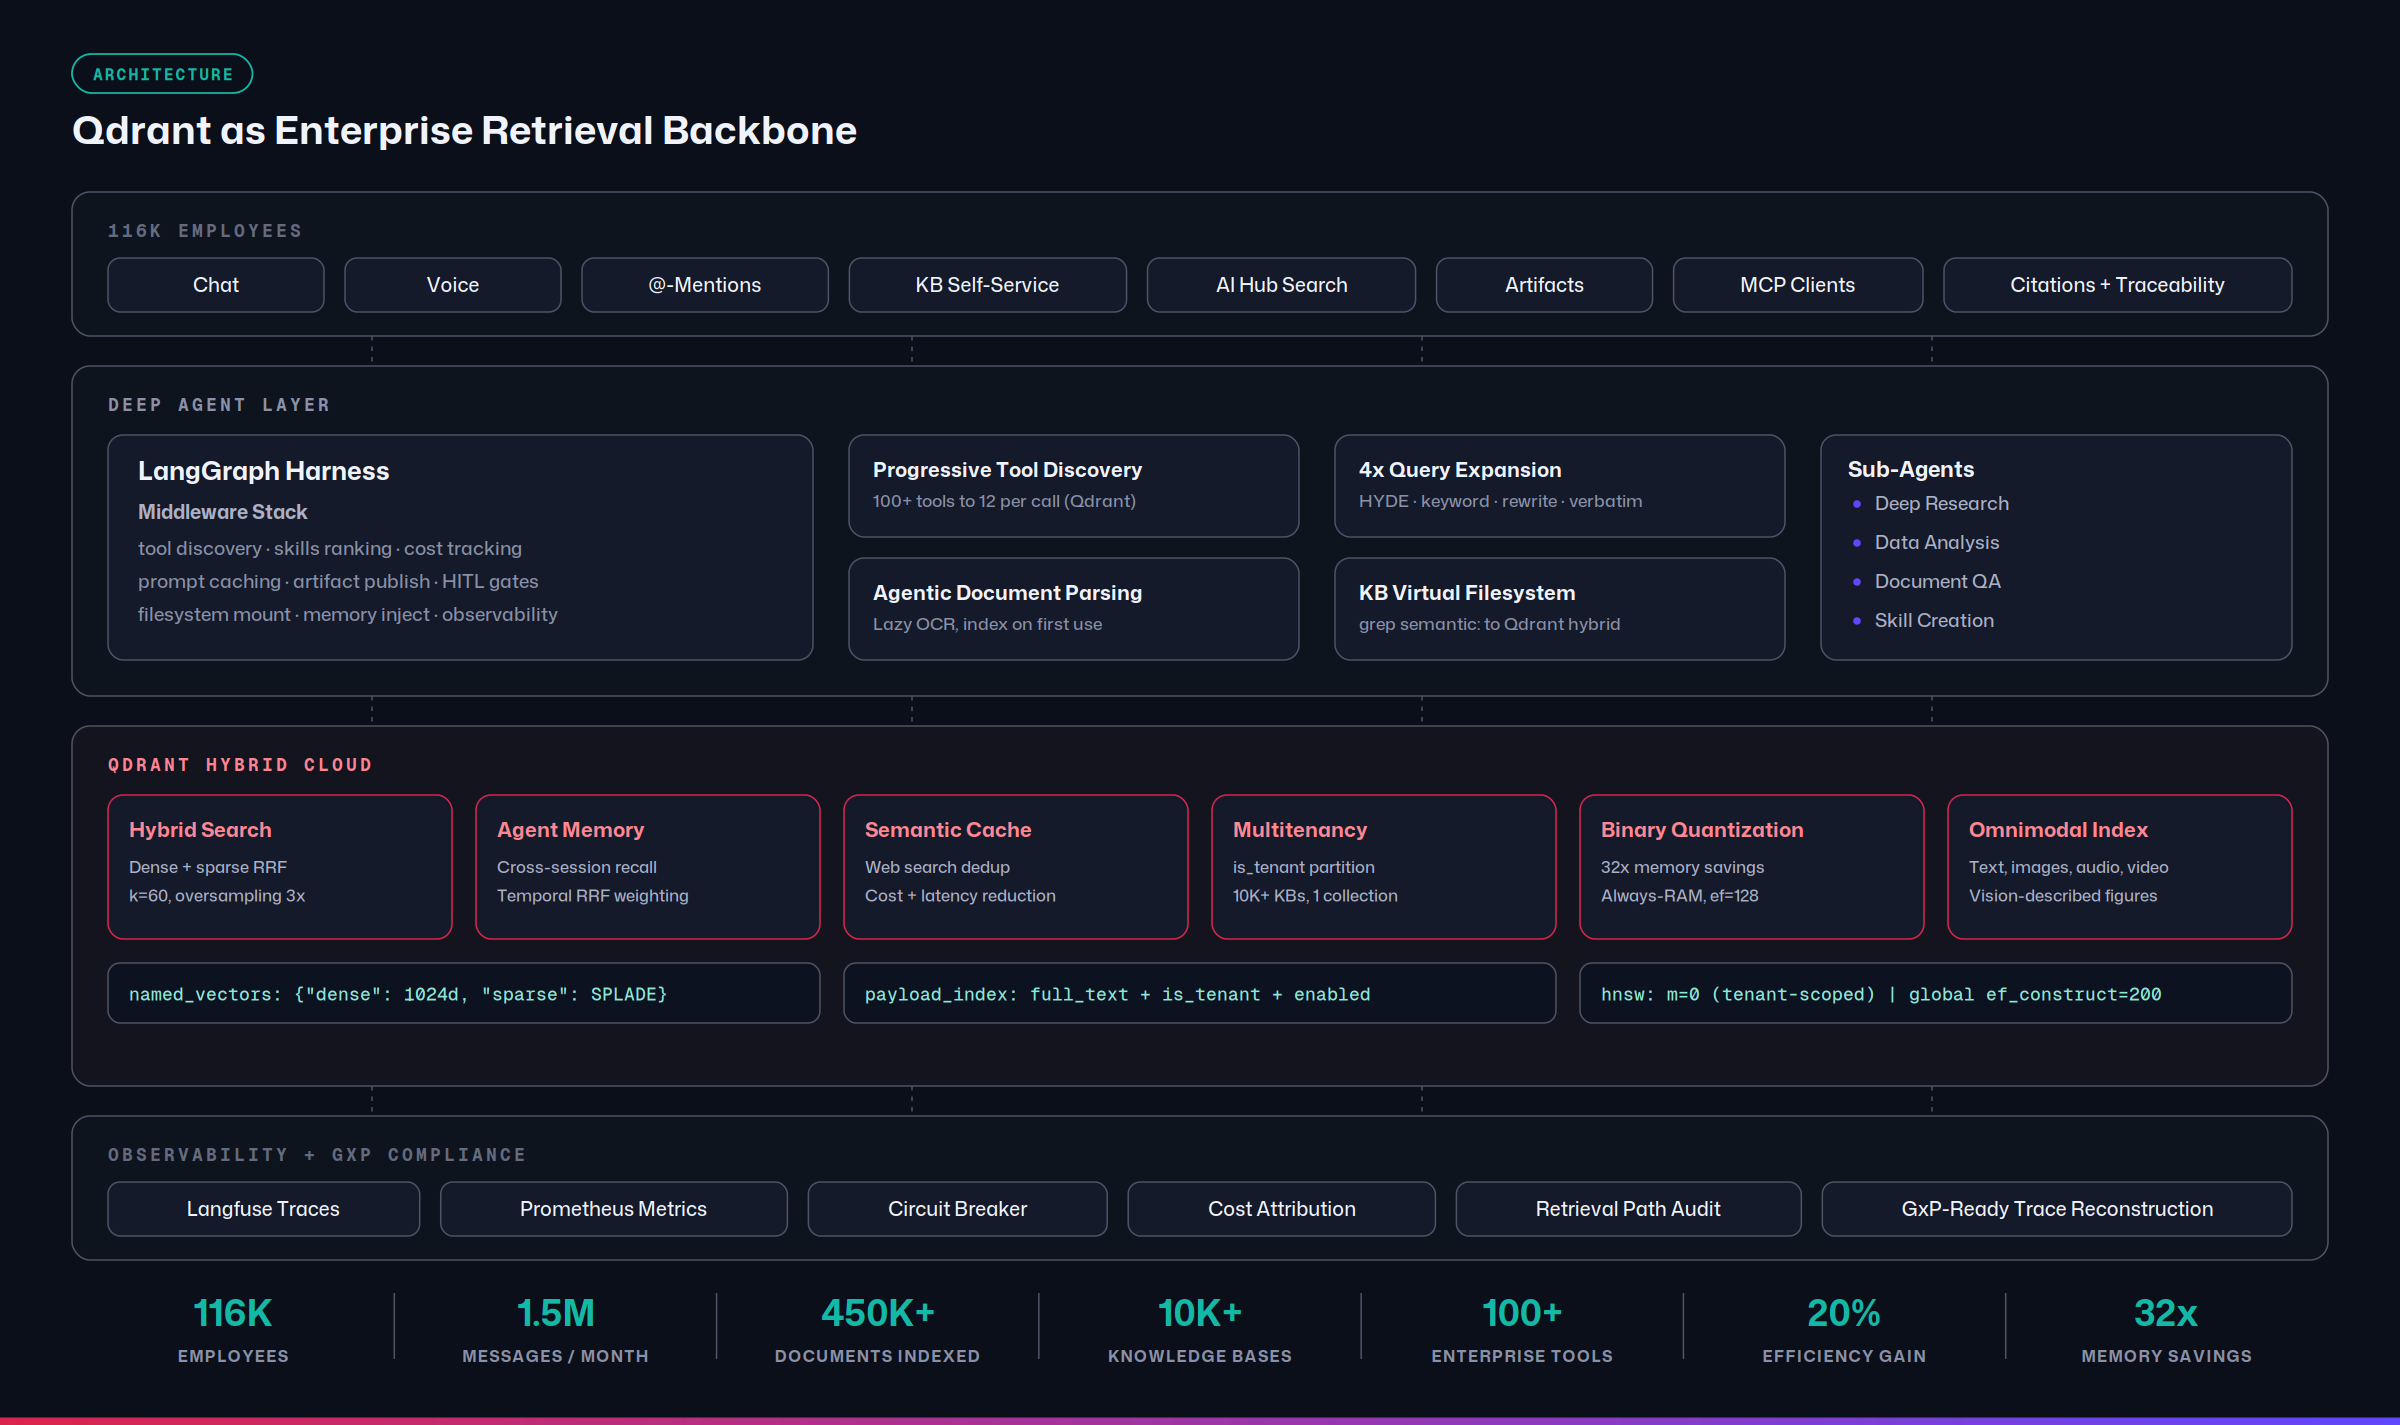
Task: Click GxP-Ready Trace Reconstruction pill
Action: 2057,1209
